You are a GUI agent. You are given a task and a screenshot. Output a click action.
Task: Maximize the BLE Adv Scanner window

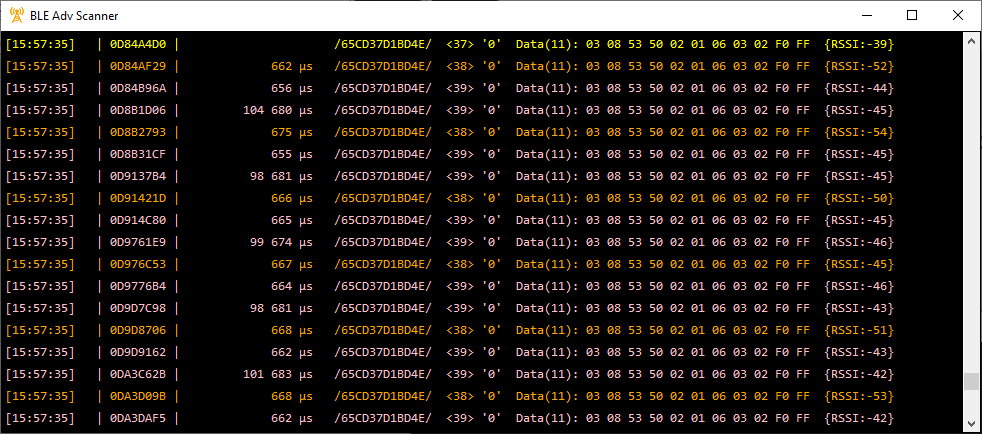pos(912,16)
